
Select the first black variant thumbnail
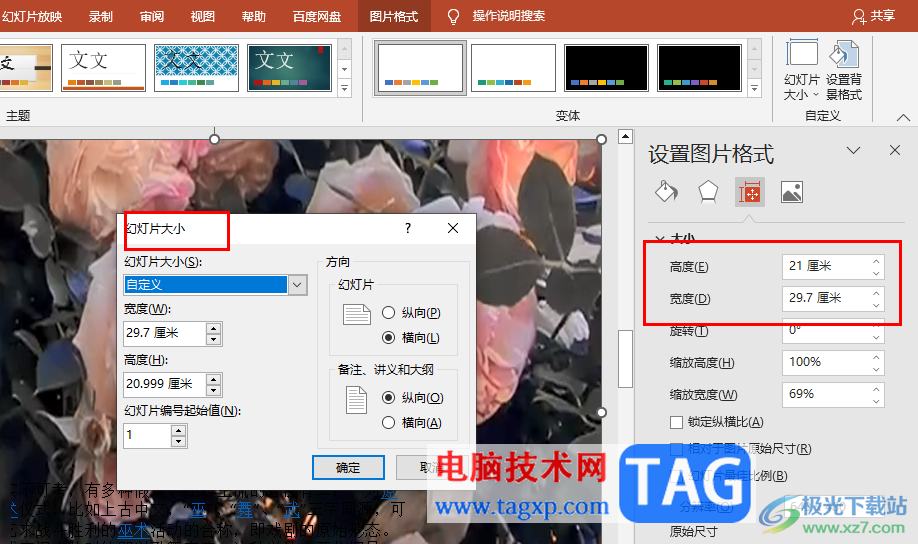[607, 68]
